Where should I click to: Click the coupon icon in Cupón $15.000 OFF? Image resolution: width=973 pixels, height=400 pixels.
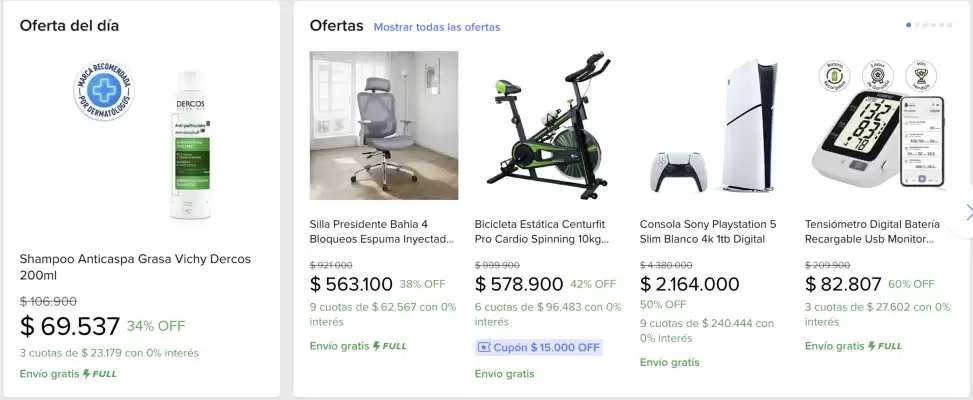(x=484, y=348)
